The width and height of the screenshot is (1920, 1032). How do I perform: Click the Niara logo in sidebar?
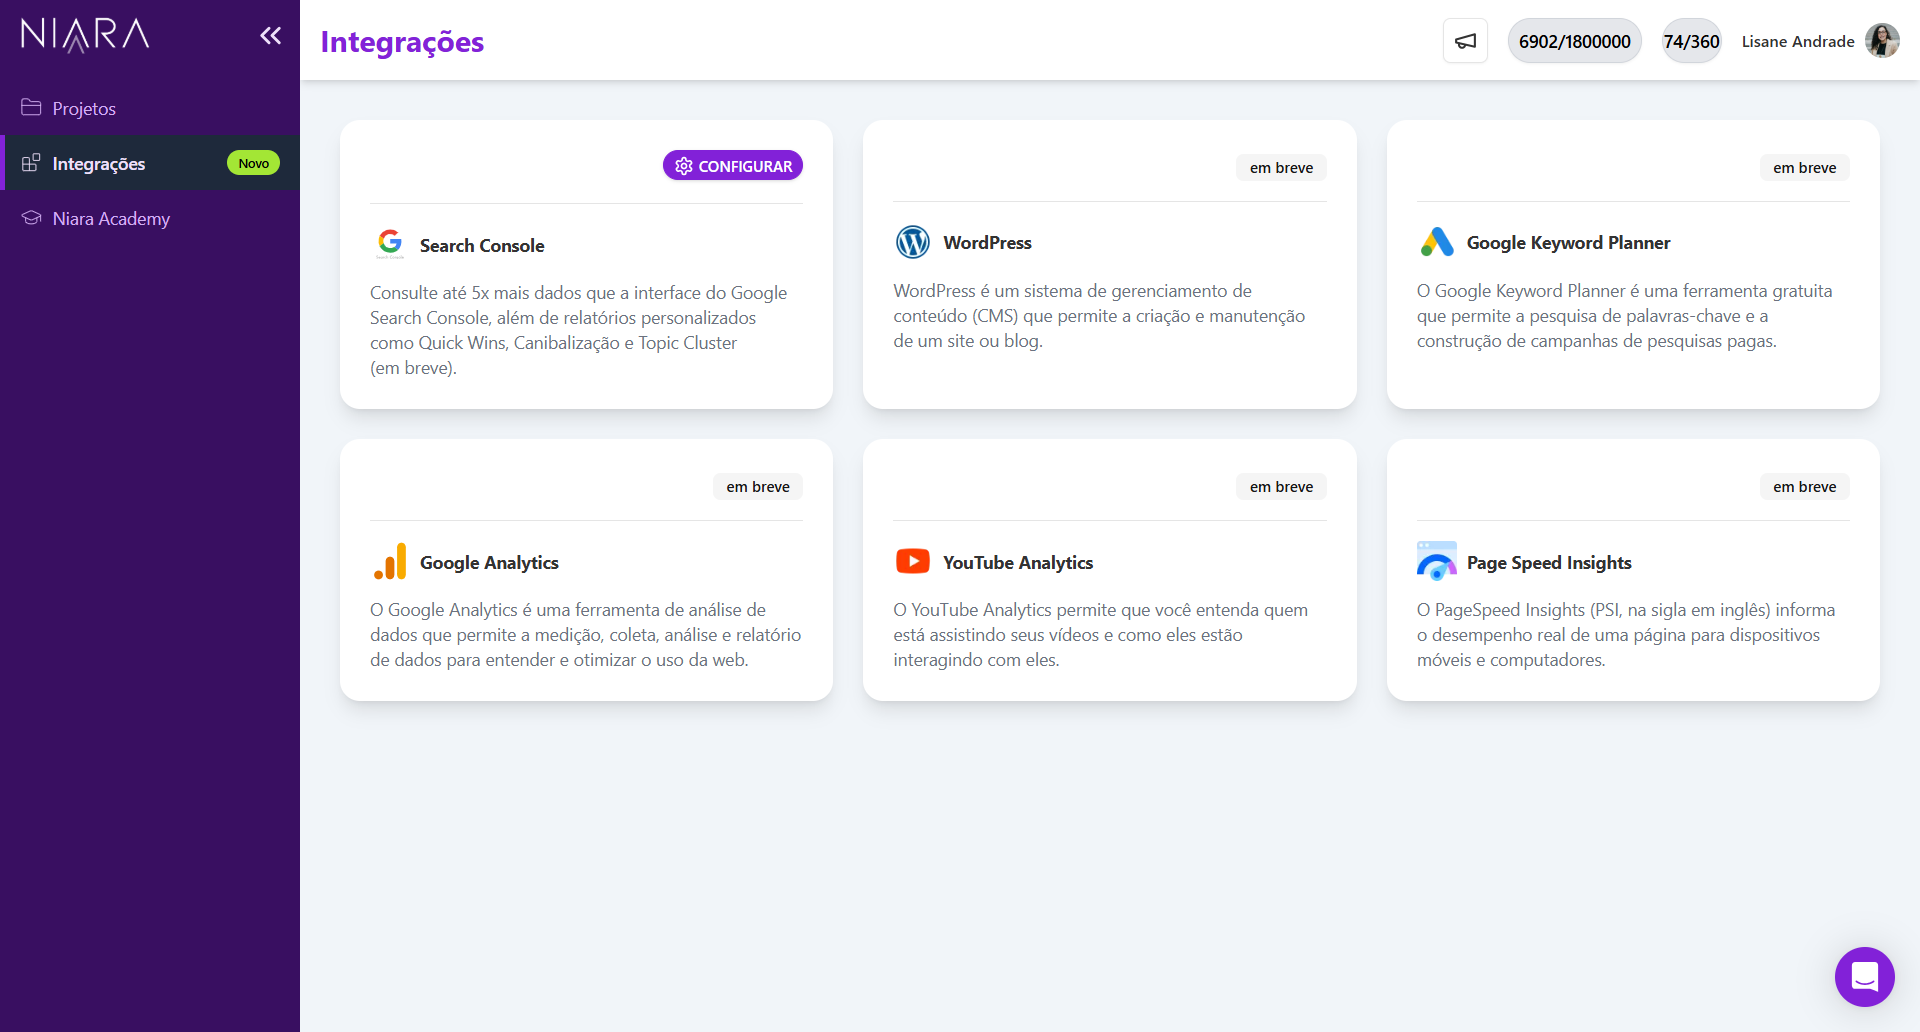85,35
